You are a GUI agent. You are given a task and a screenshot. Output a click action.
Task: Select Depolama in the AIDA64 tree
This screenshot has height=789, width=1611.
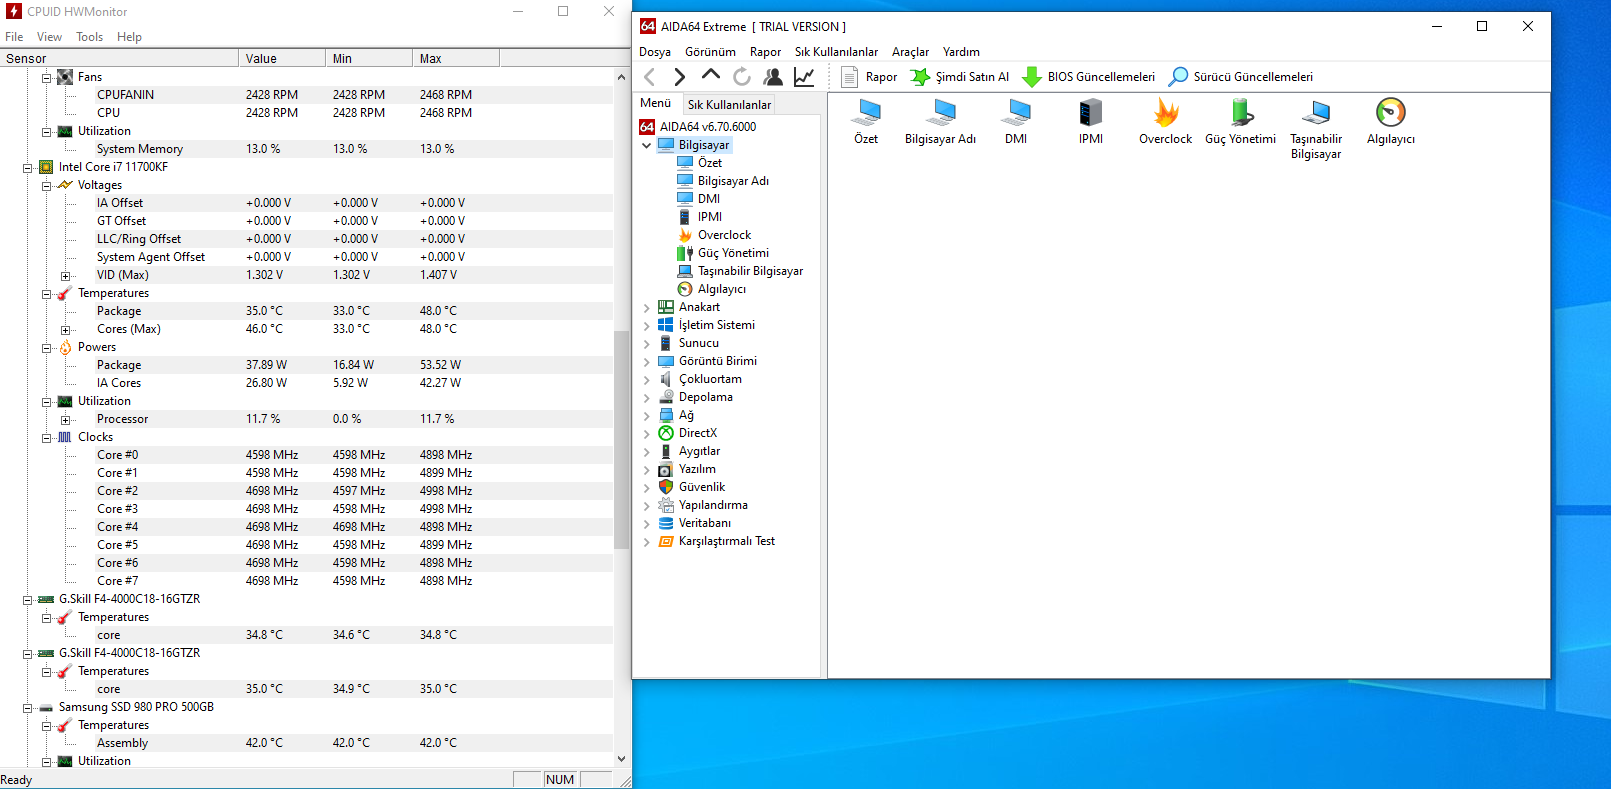click(x=705, y=397)
